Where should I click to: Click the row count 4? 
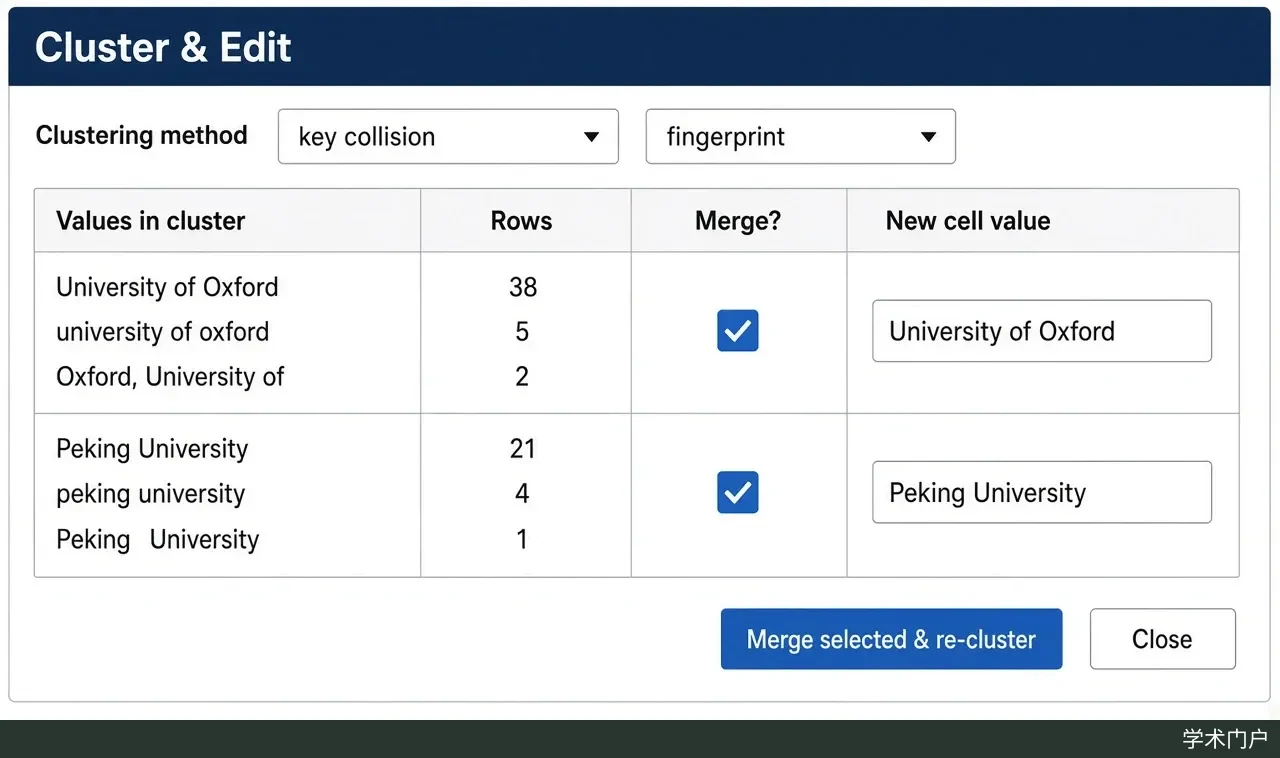(x=522, y=494)
